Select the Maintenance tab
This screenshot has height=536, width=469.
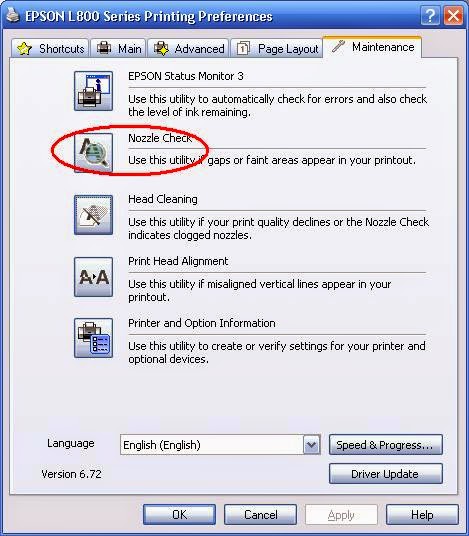[372, 47]
